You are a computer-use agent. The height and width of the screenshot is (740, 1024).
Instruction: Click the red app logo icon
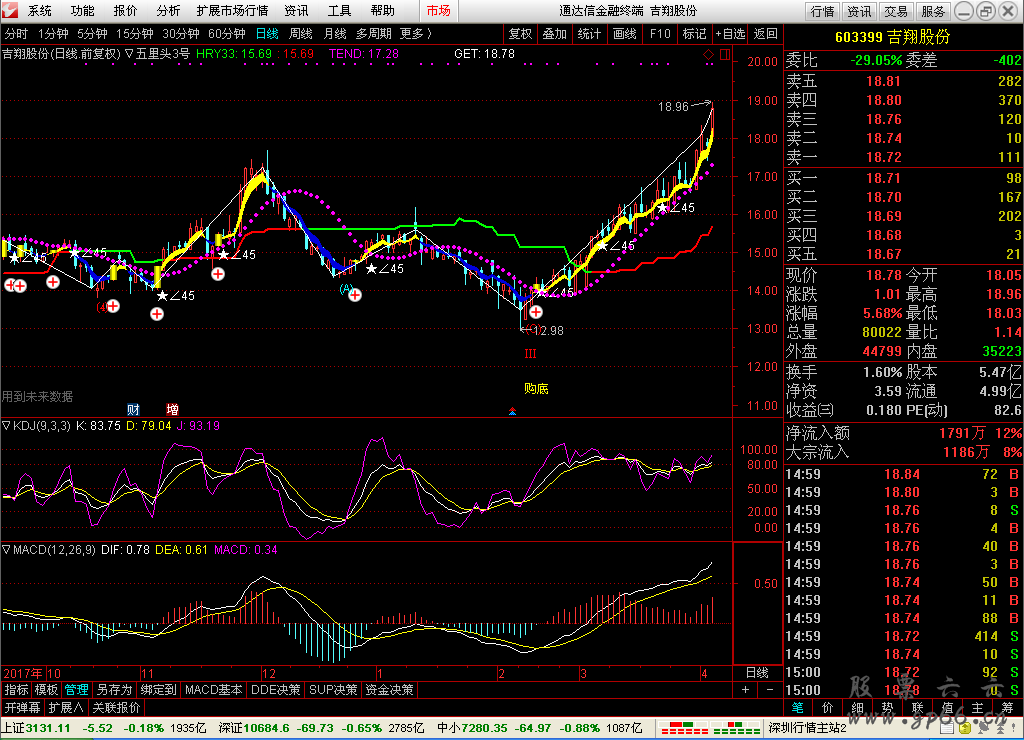coord(10,10)
